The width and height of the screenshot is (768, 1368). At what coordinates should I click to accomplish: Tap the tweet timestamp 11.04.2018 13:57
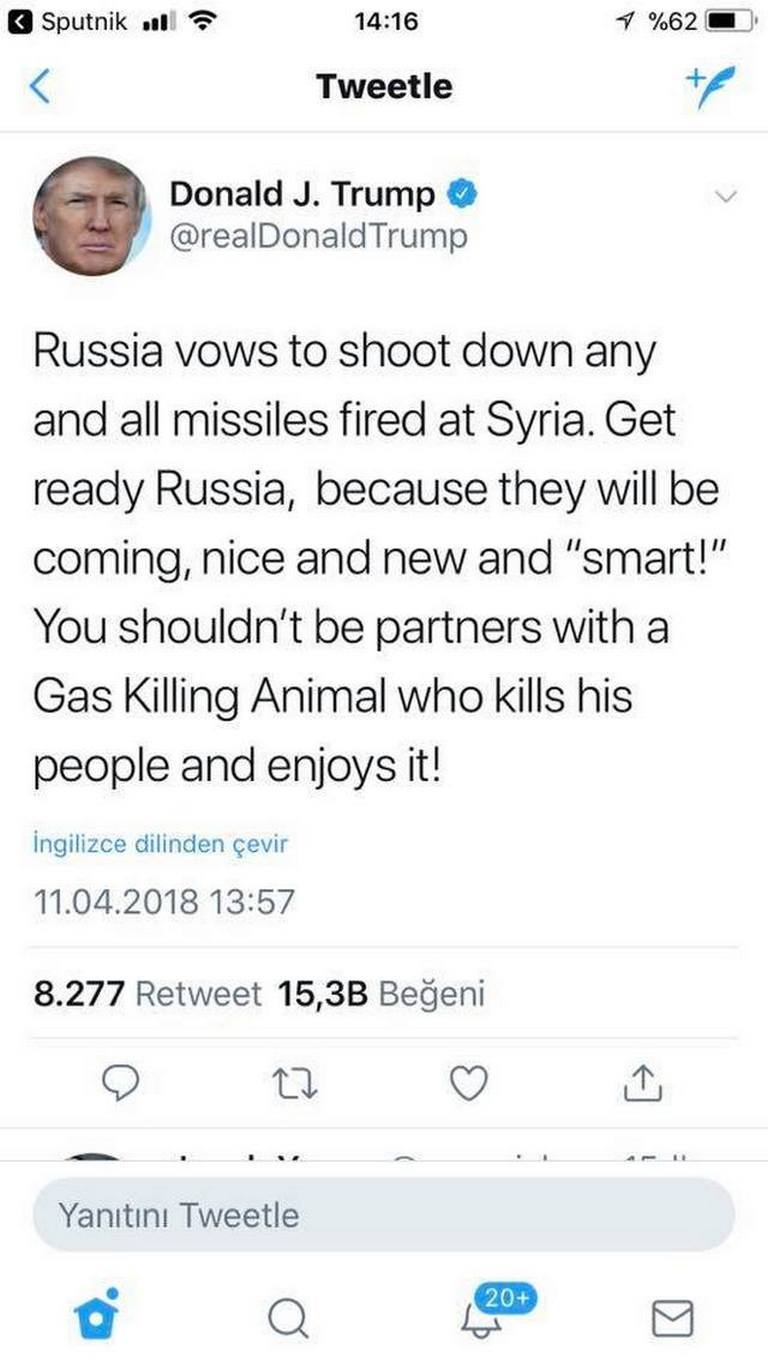(x=164, y=902)
